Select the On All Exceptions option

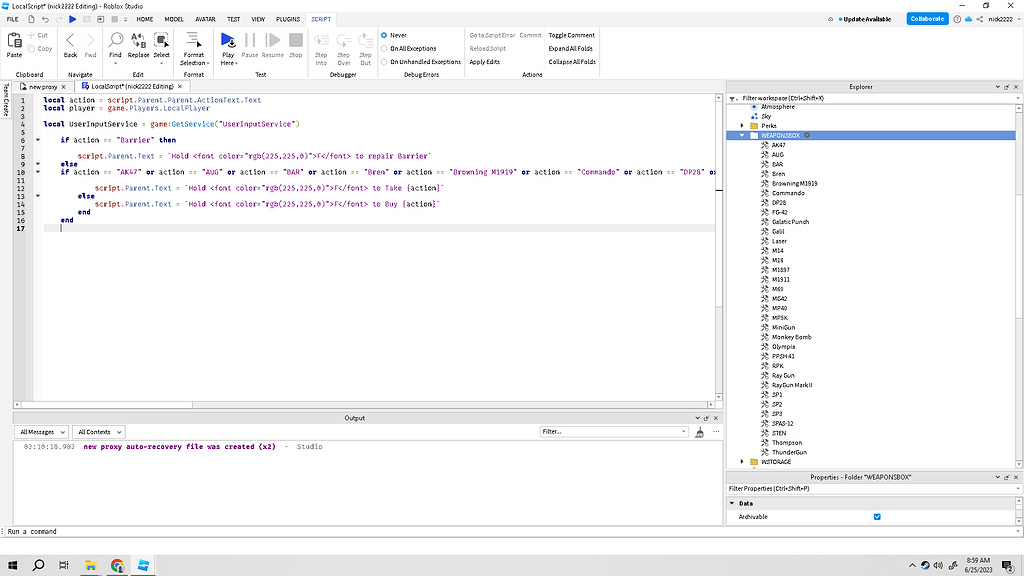[x=385, y=47]
